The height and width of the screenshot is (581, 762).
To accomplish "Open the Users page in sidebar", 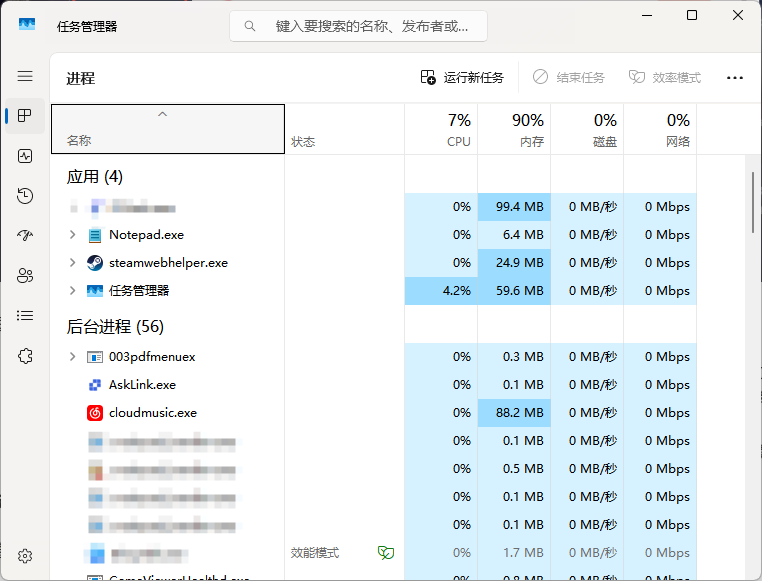I will click(25, 275).
